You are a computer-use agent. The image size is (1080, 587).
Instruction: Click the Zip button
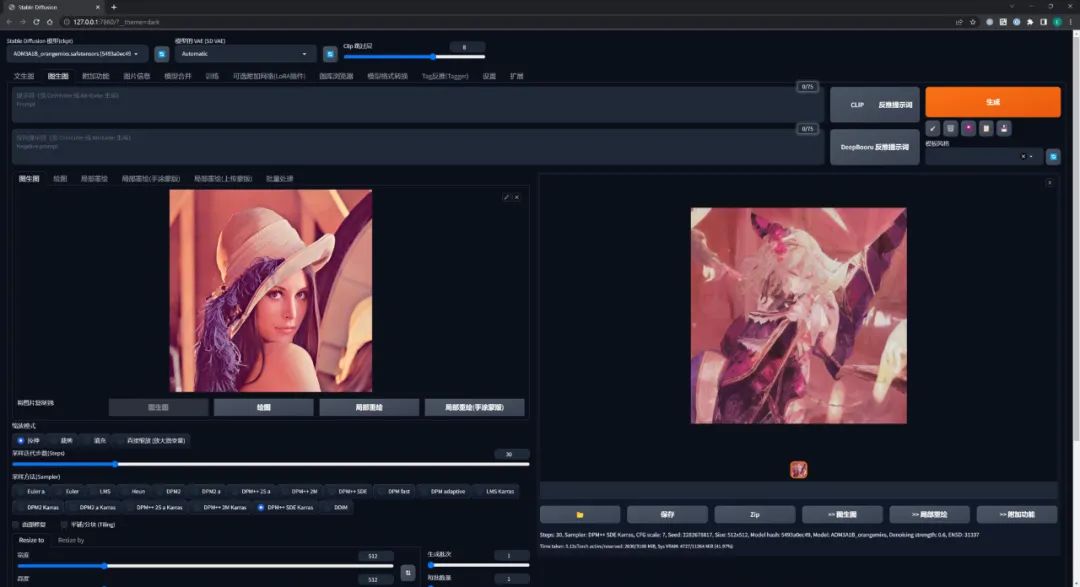pyautogui.click(x=755, y=515)
